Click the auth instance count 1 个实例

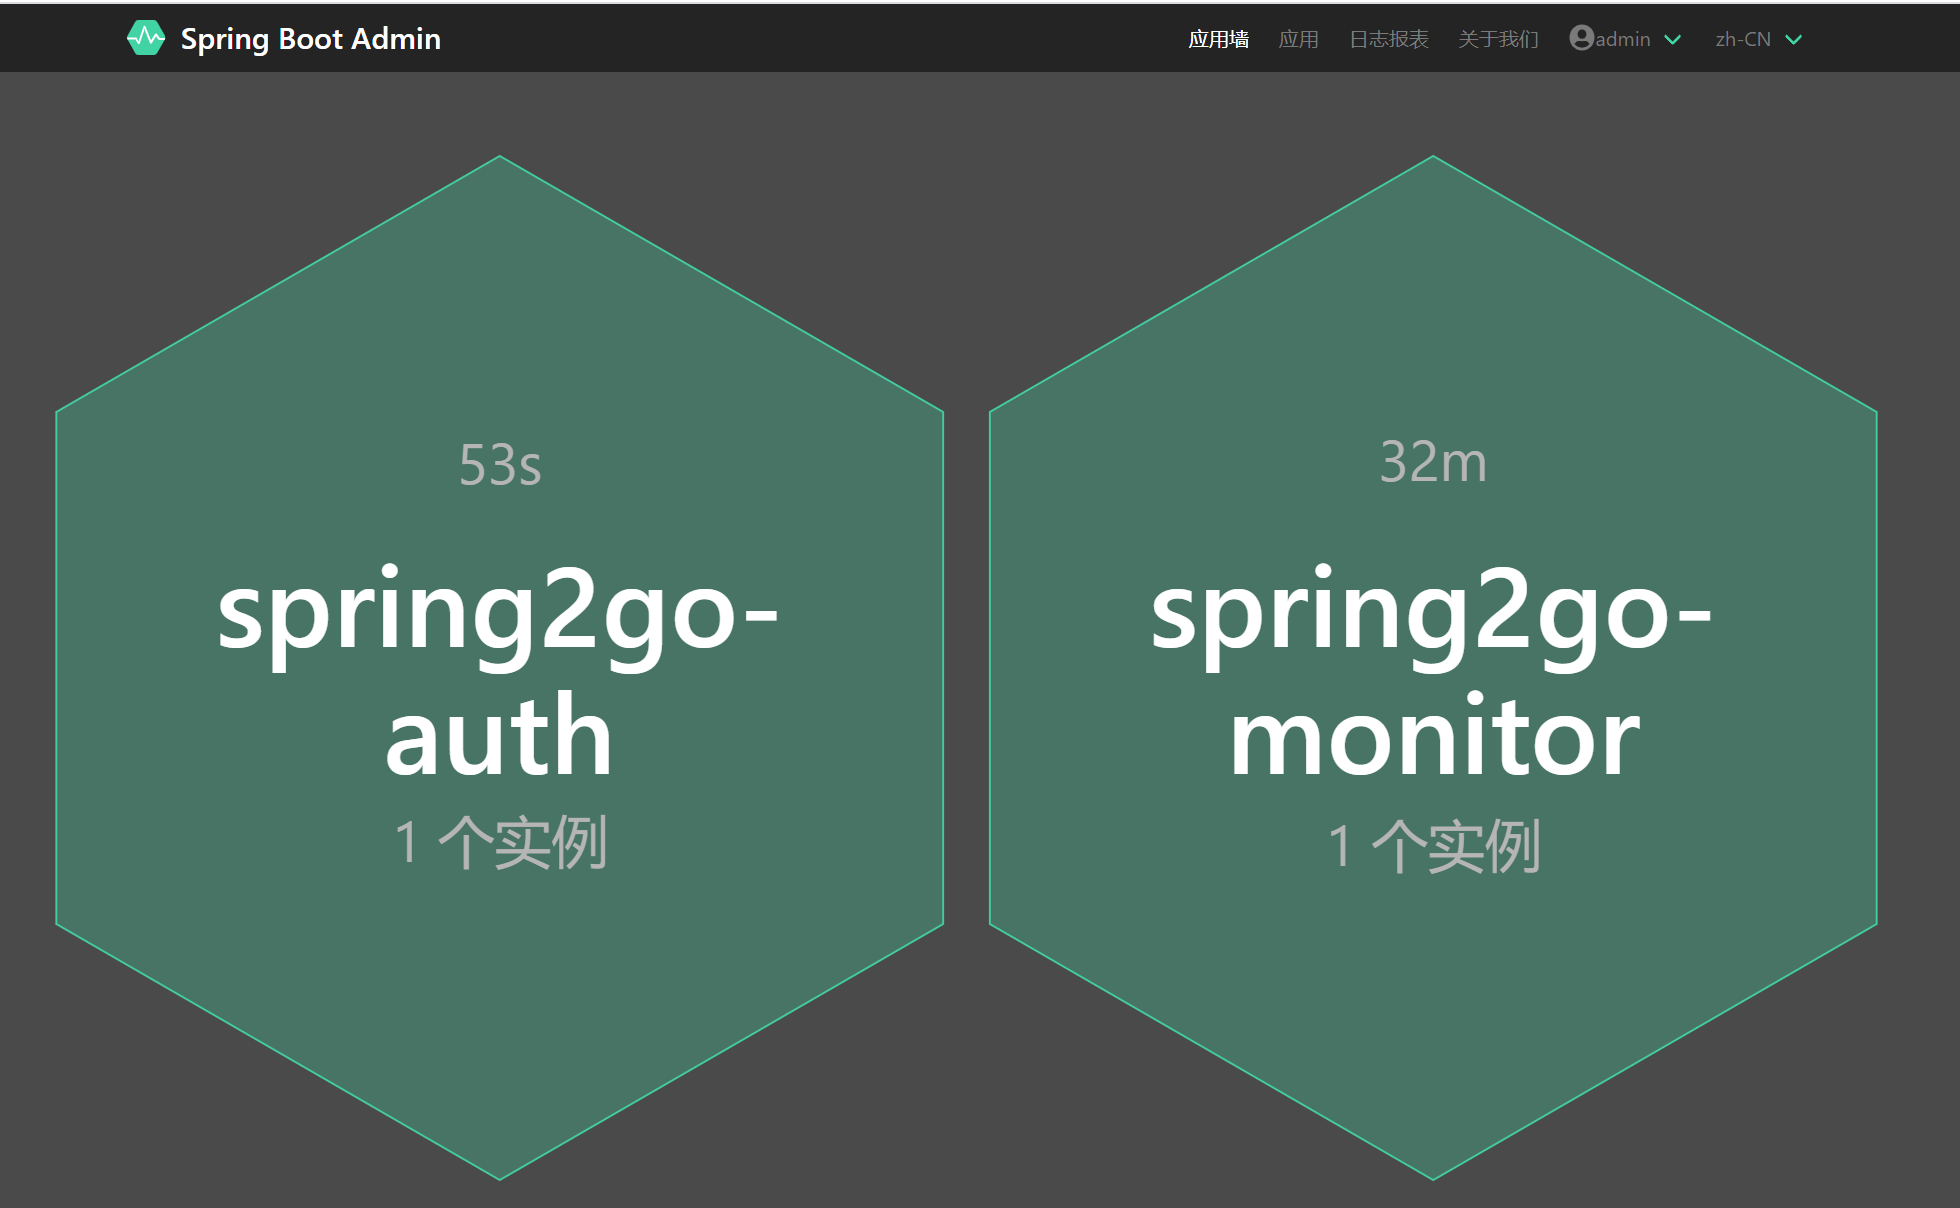(x=500, y=842)
